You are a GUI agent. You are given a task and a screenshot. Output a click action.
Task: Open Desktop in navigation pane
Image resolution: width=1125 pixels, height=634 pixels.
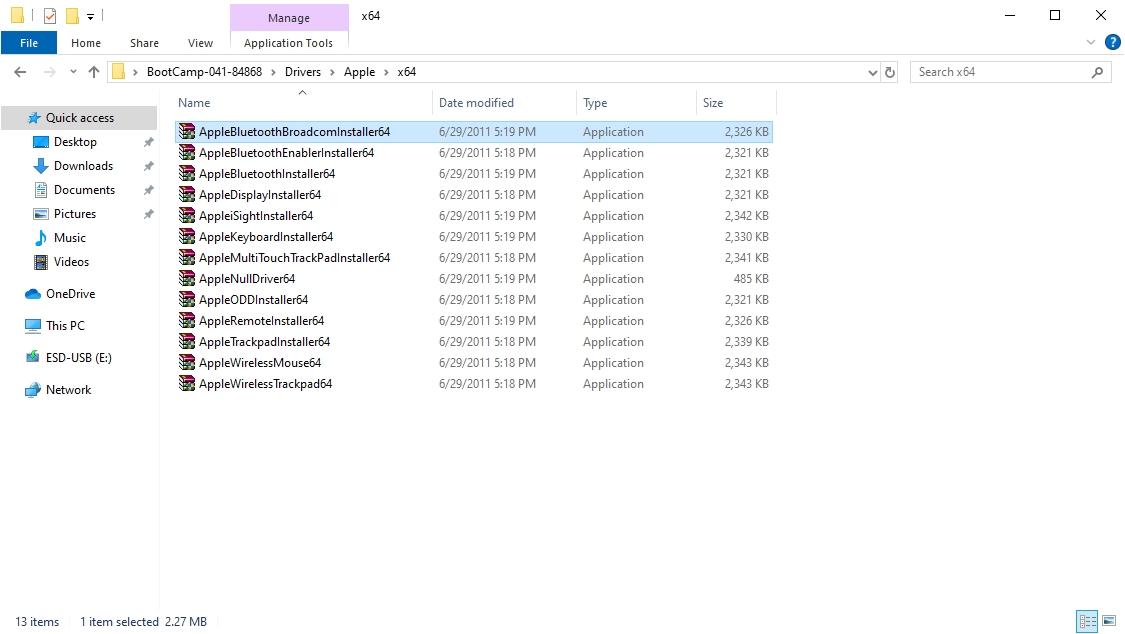click(x=75, y=142)
